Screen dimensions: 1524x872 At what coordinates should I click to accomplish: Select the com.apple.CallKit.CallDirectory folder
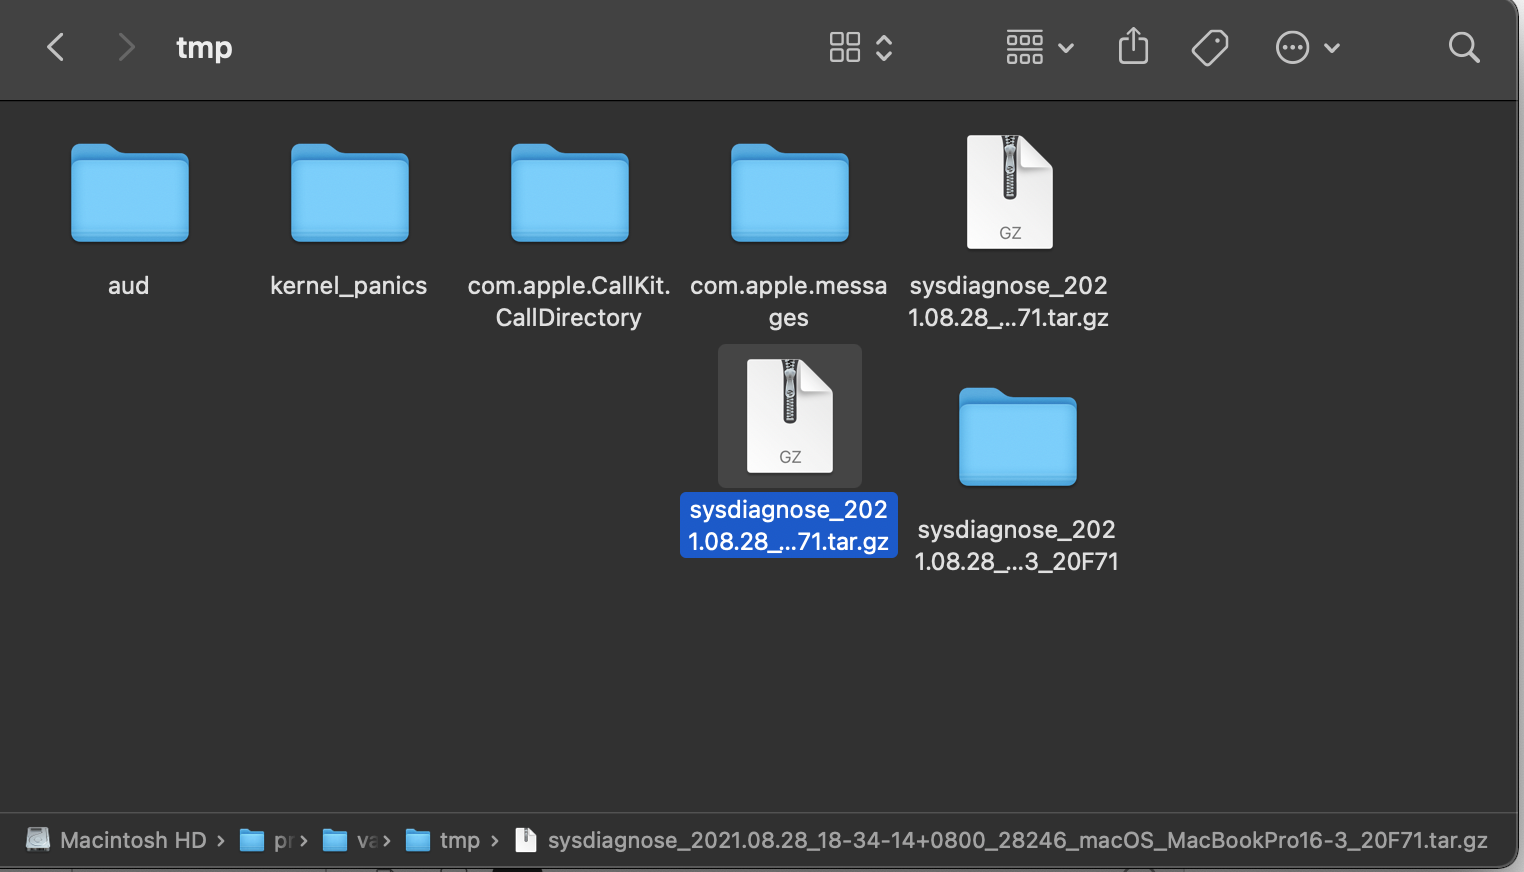click(570, 193)
